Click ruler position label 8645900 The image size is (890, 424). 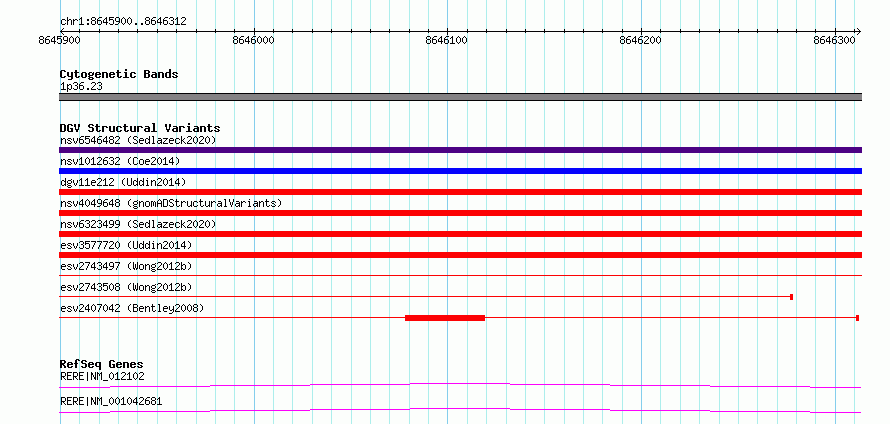click(x=60, y=41)
